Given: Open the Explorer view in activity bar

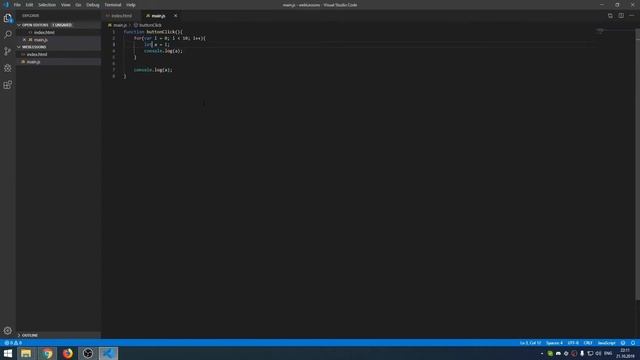Looking at the screenshot, I should [8, 18].
